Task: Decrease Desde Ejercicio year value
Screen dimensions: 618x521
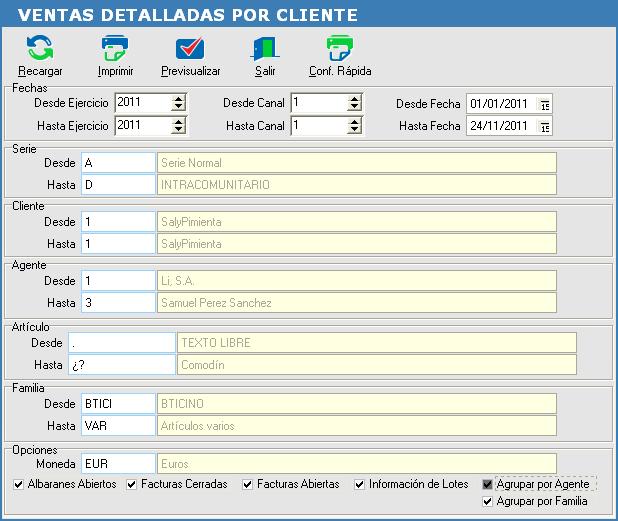Action: [179, 106]
